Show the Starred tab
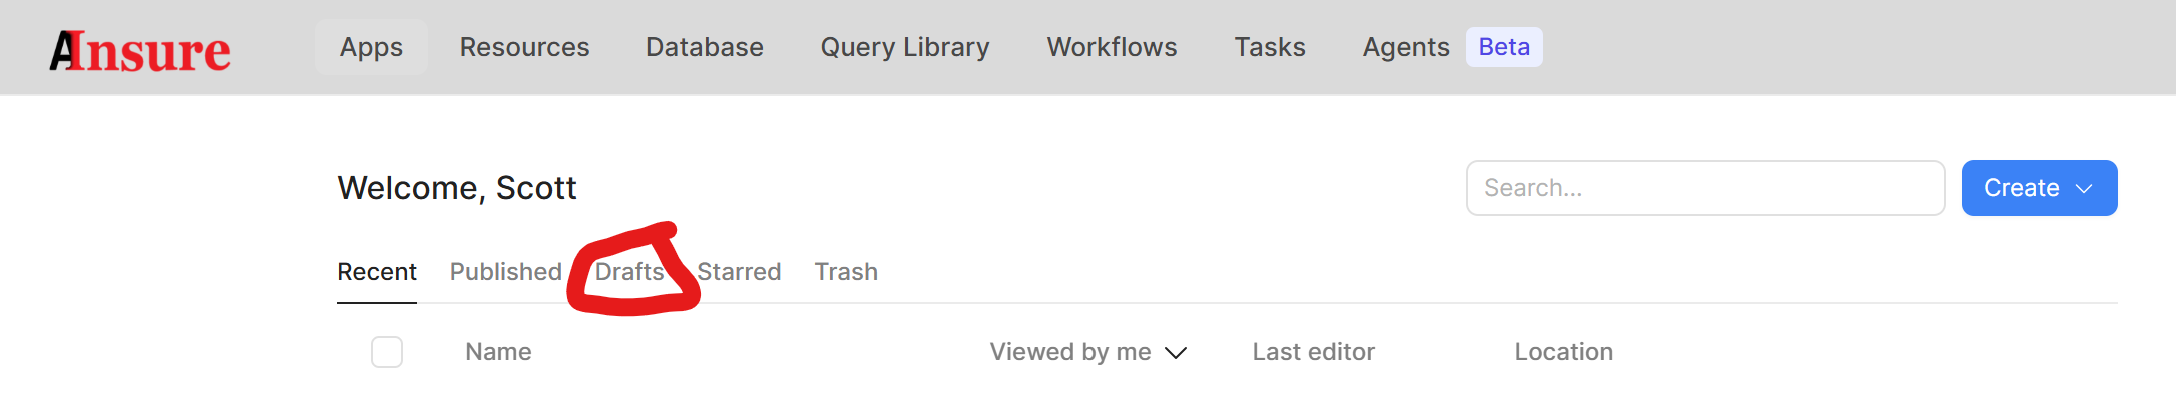 739,272
